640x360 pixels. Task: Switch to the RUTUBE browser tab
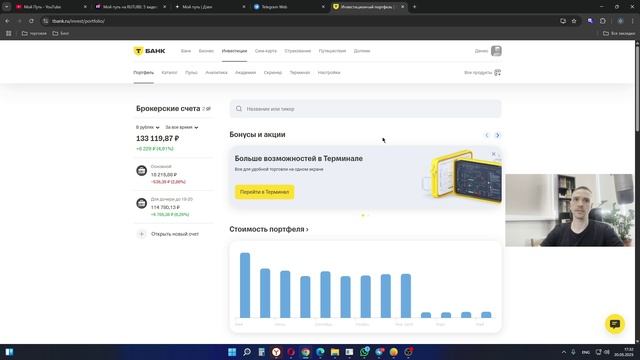point(130,7)
